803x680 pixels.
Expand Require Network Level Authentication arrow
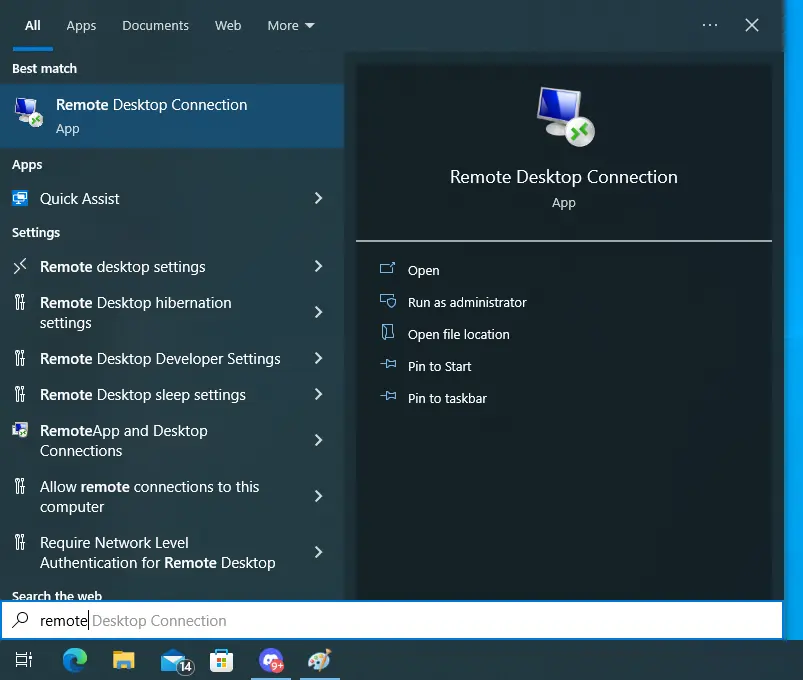(x=318, y=552)
